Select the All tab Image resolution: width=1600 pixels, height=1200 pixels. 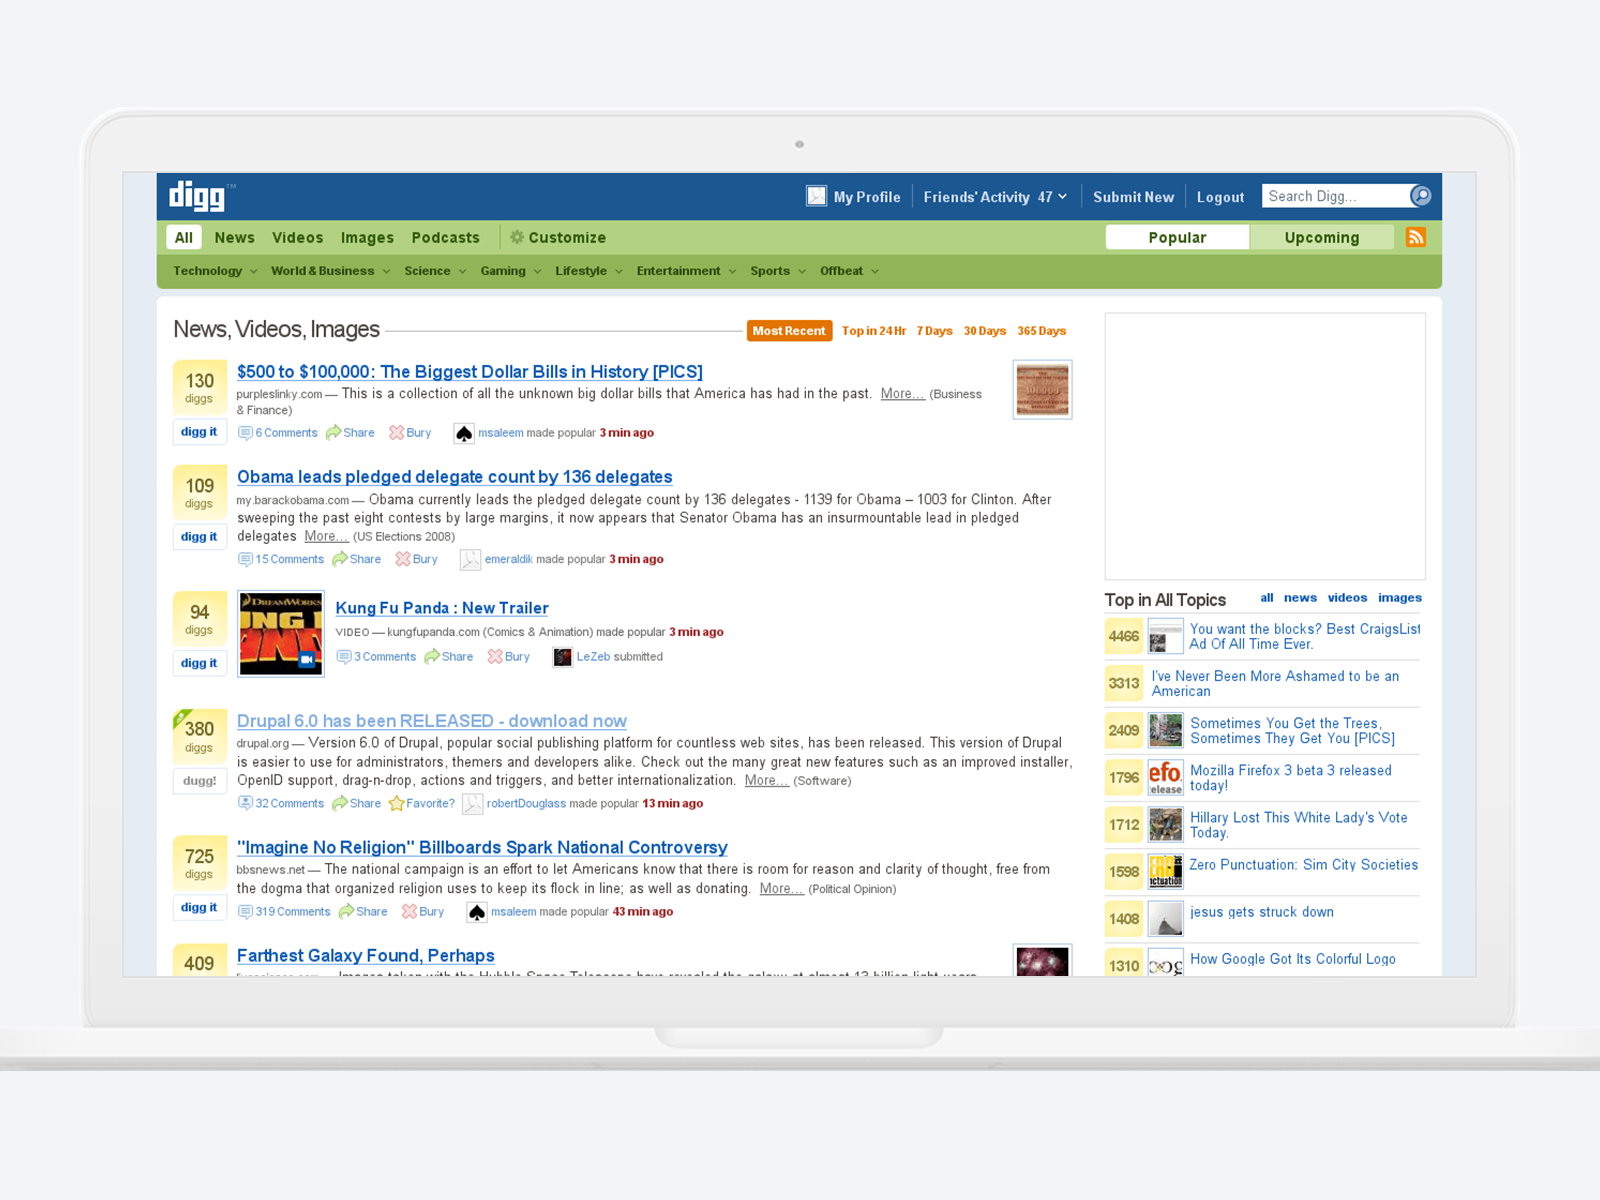[x=184, y=237]
